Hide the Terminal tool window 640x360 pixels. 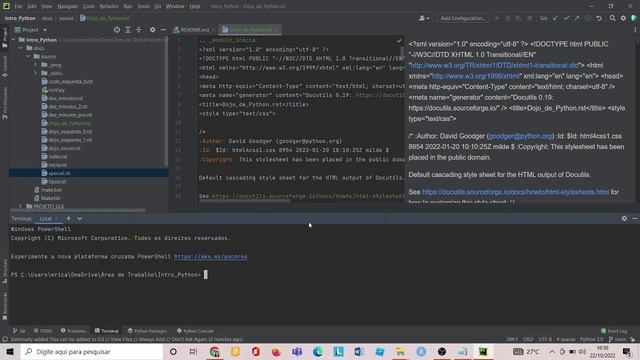635,218
